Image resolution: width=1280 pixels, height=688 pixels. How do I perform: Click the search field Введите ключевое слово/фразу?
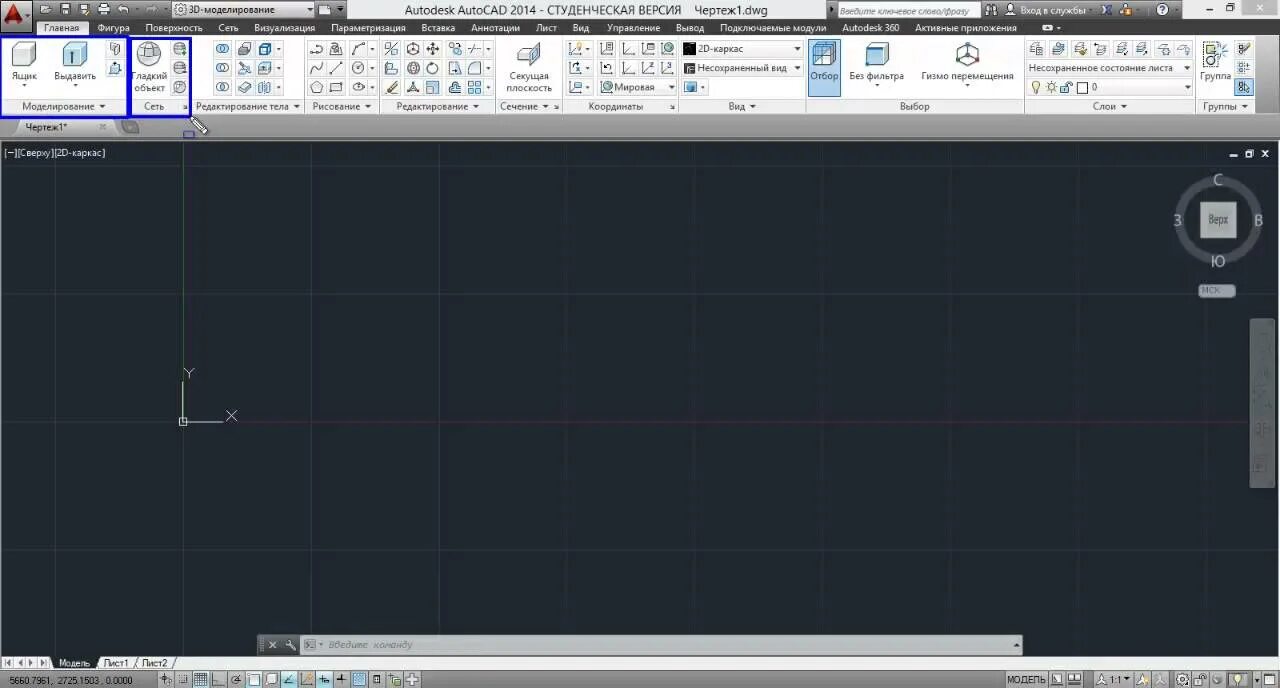tap(906, 9)
